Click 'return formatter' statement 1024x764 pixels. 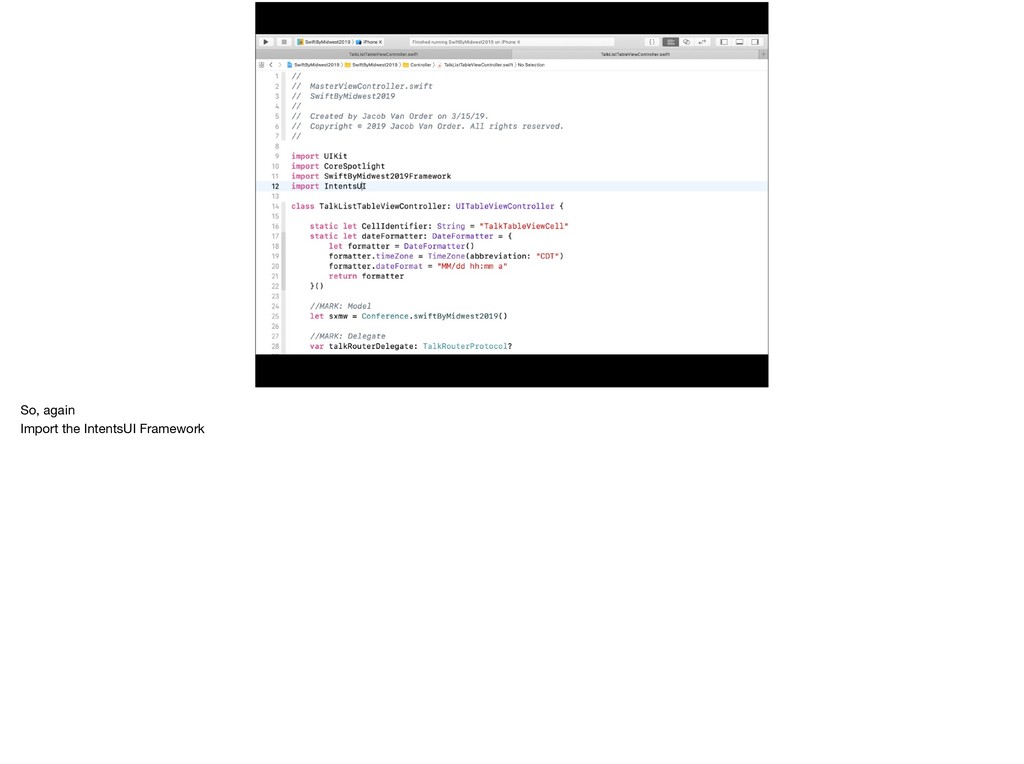366,276
